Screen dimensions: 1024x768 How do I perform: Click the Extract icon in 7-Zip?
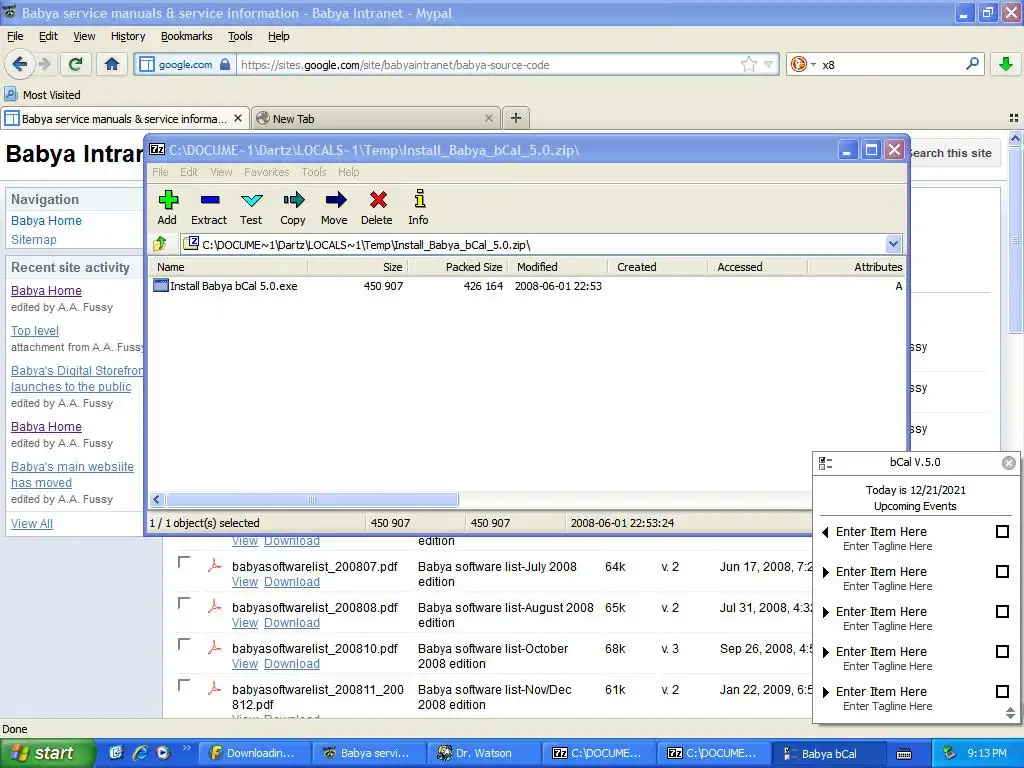209,208
